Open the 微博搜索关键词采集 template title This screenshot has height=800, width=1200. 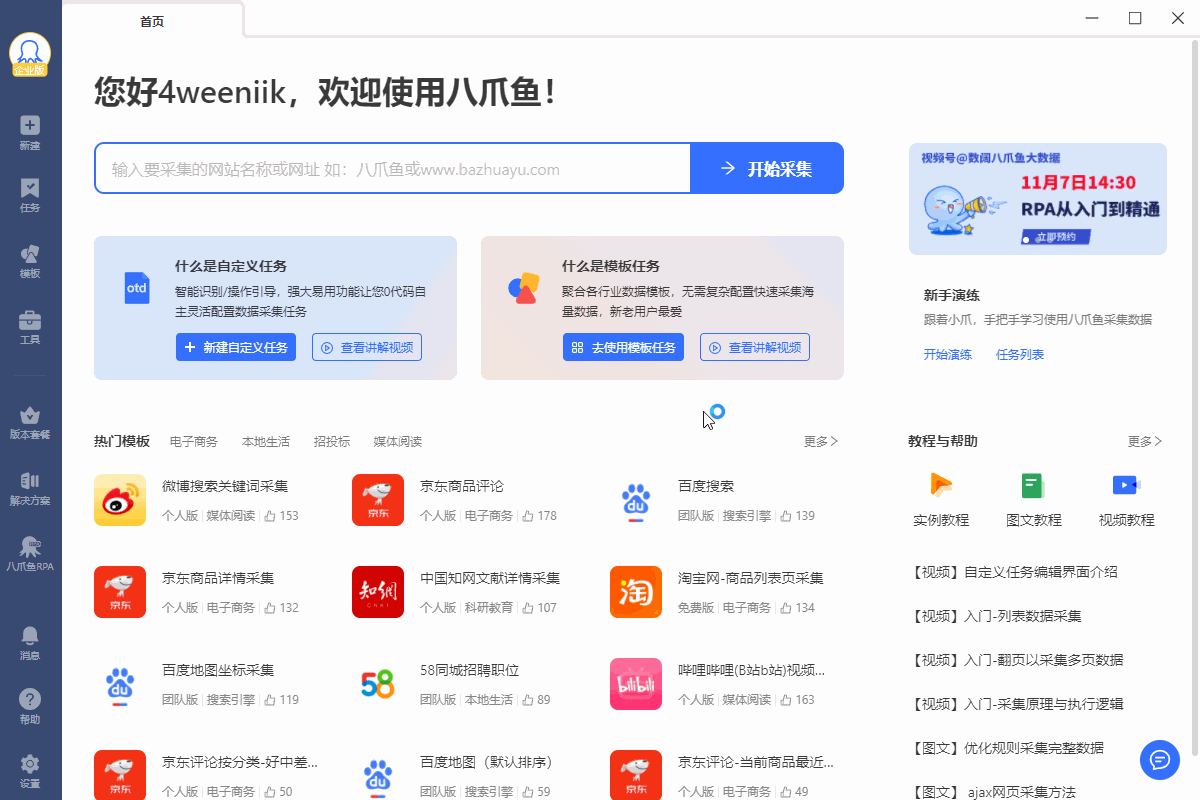pos(225,486)
